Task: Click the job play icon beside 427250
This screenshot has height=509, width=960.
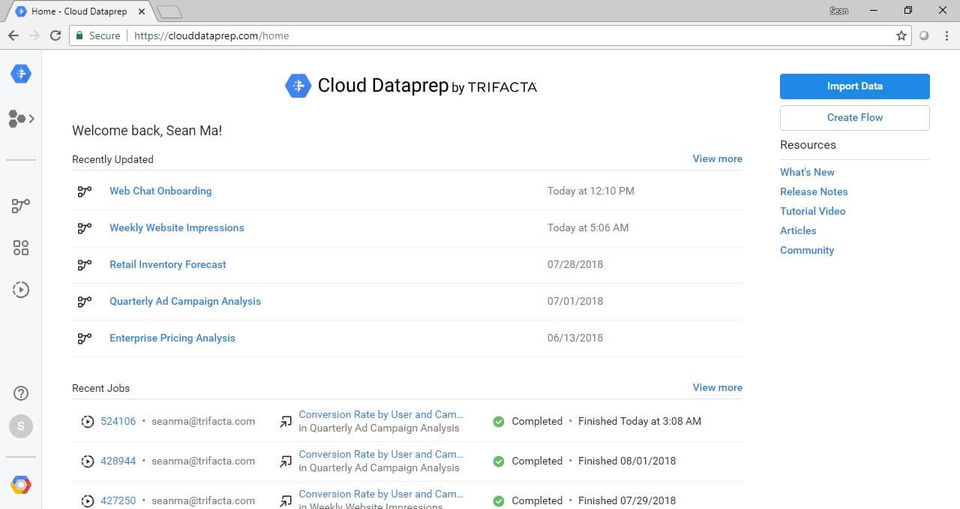Action: click(88, 501)
